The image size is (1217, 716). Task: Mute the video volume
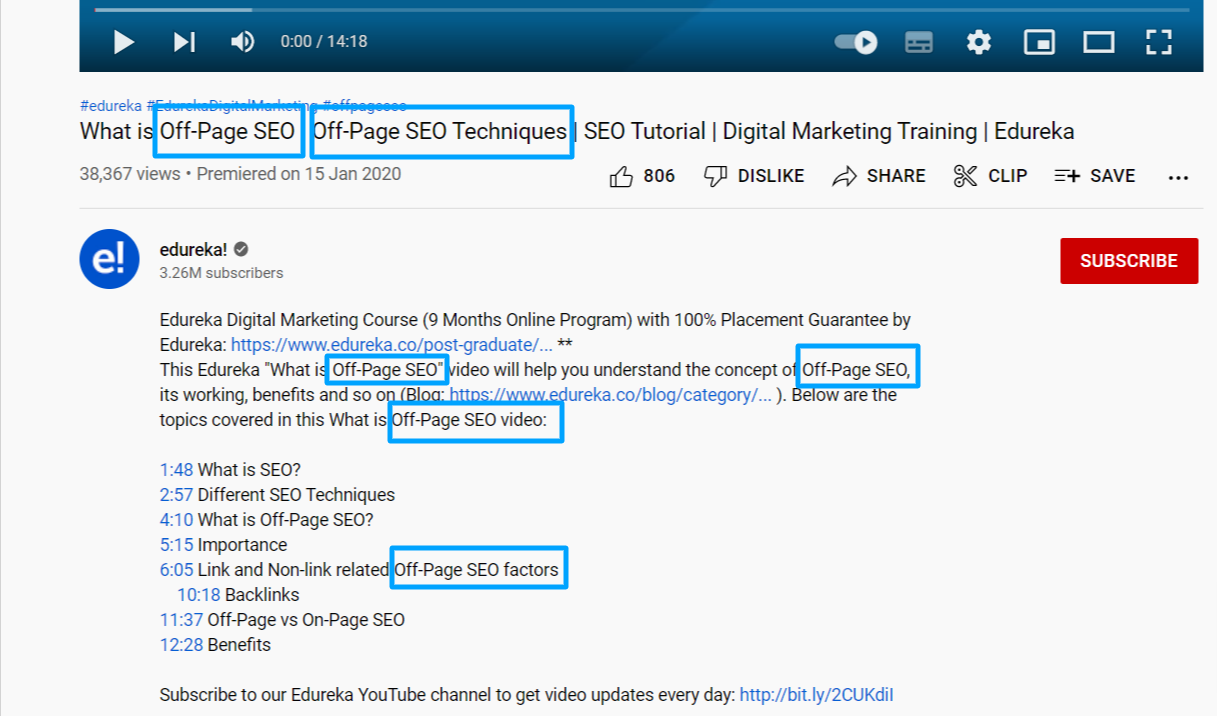[x=240, y=42]
